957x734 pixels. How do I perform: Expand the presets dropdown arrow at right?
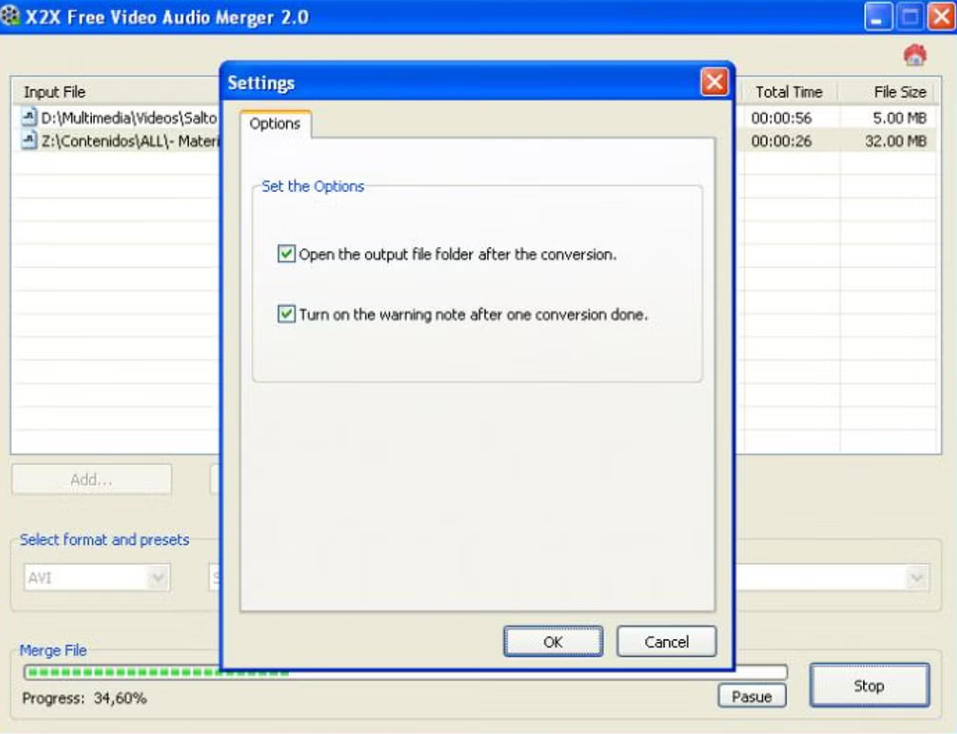click(916, 578)
